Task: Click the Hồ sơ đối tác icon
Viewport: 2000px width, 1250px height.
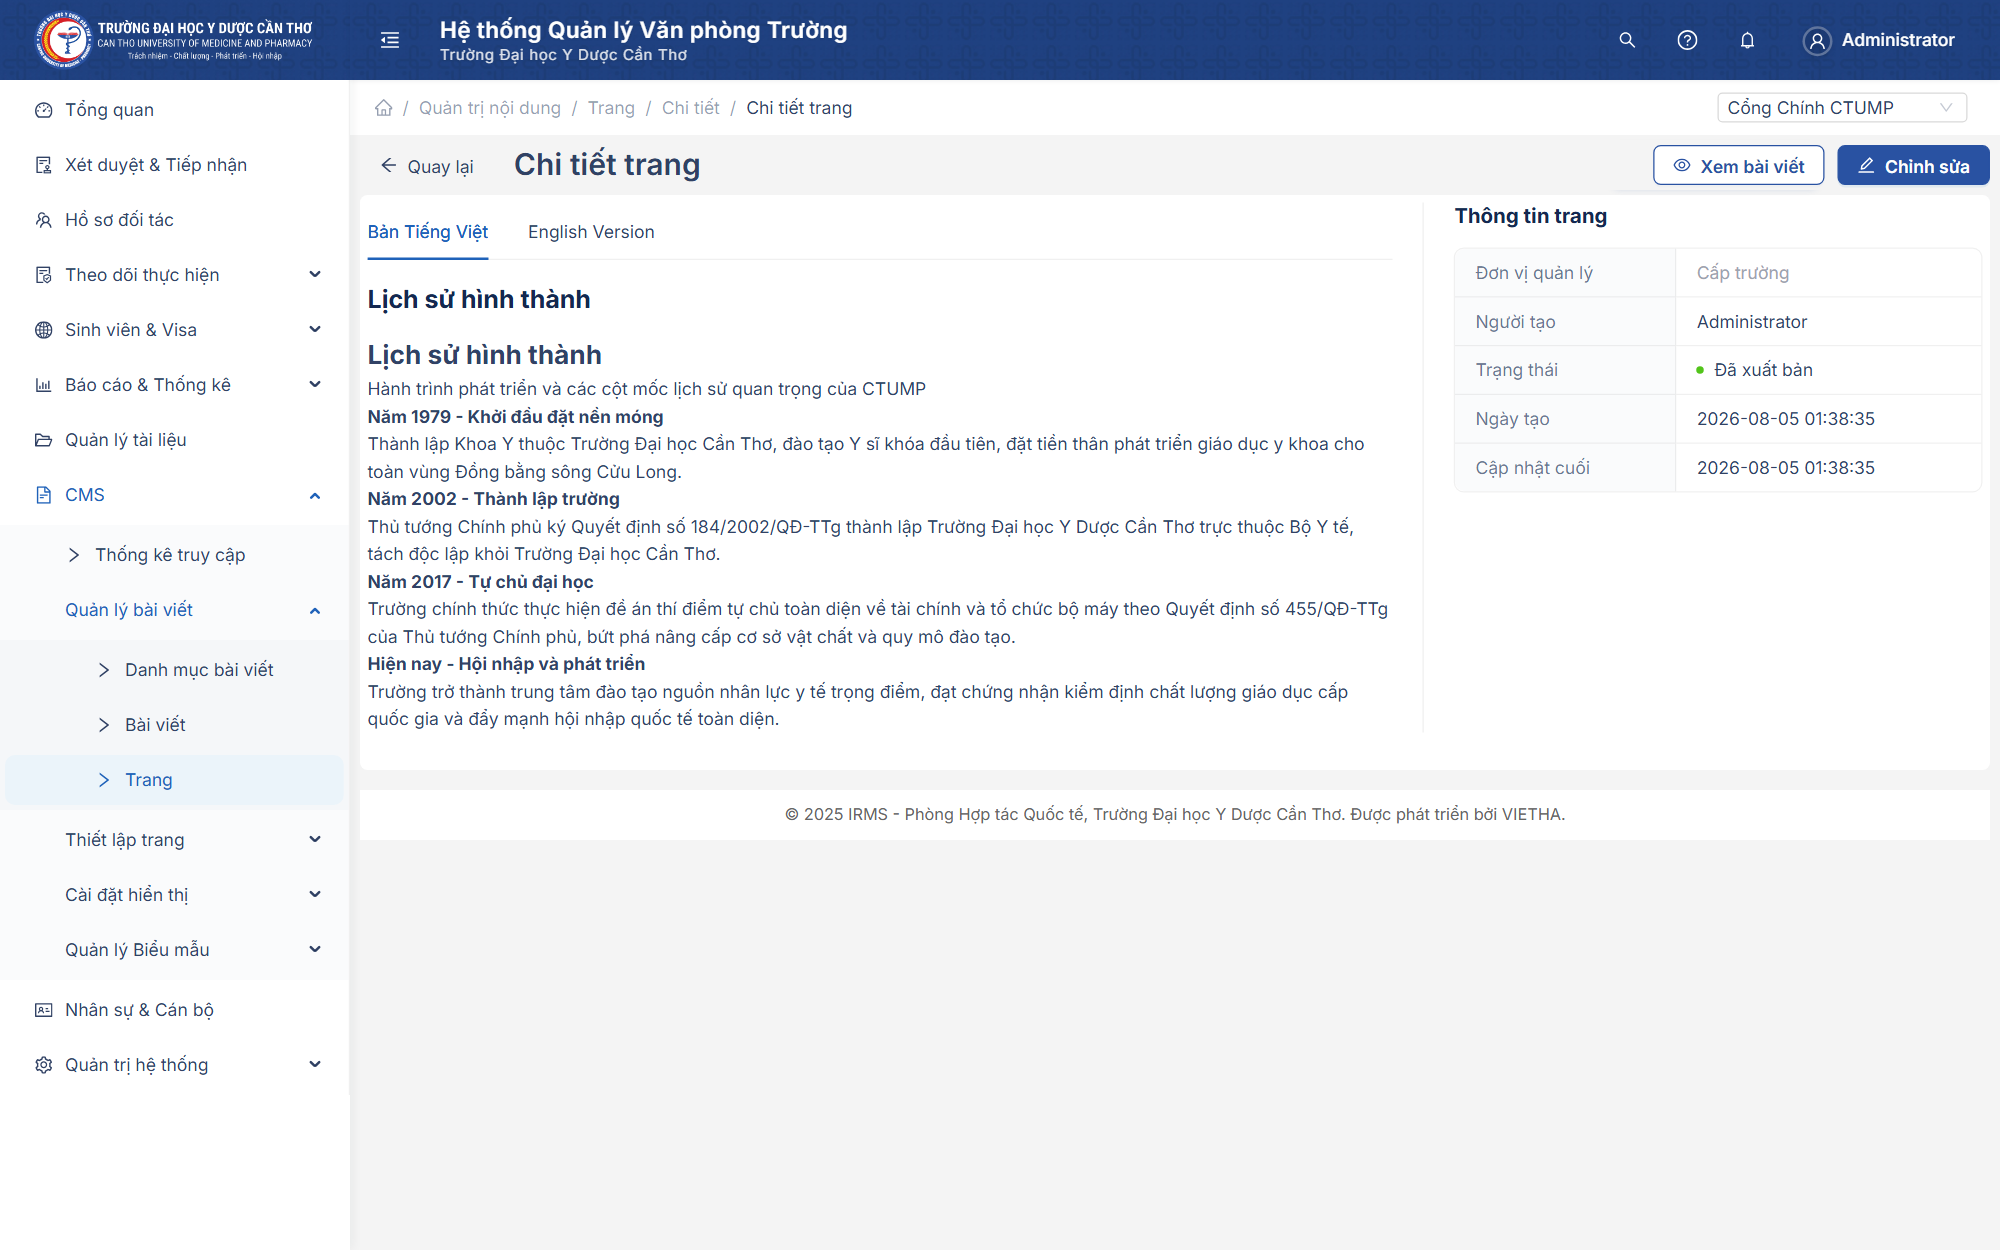Action: click(x=43, y=220)
